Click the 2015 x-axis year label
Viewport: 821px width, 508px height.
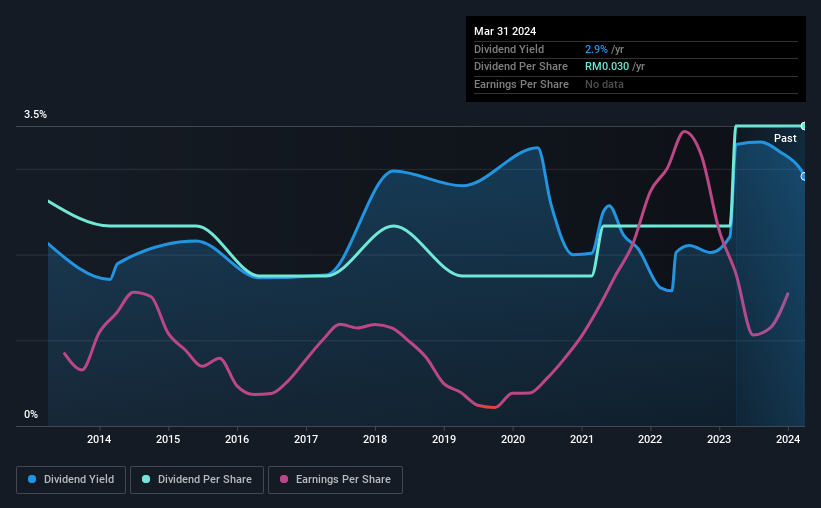coord(168,439)
